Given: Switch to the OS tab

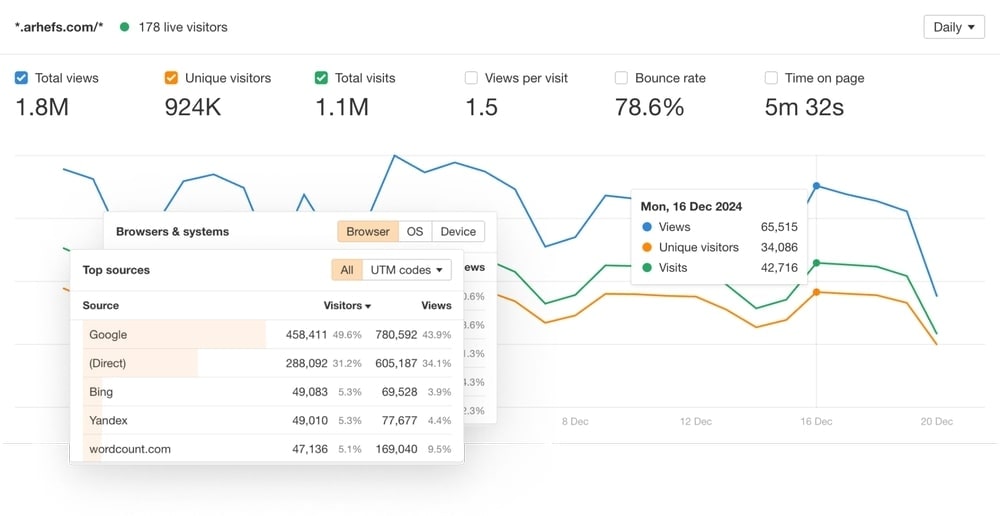Looking at the screenshot, I should (415, 232).
